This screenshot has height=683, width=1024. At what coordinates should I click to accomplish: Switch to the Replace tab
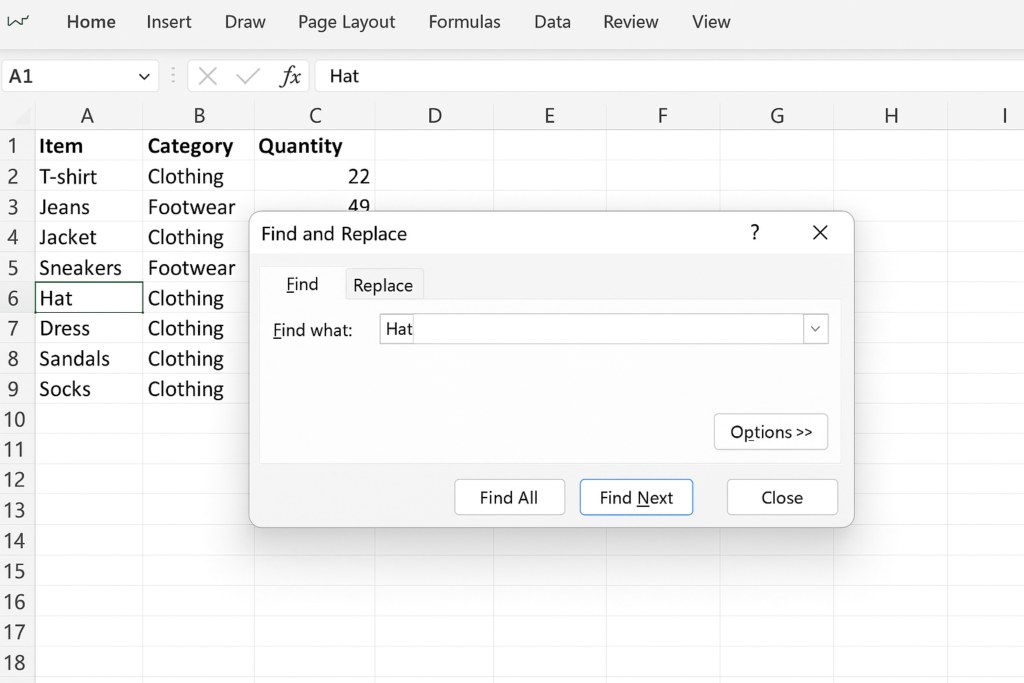point(383,285)
